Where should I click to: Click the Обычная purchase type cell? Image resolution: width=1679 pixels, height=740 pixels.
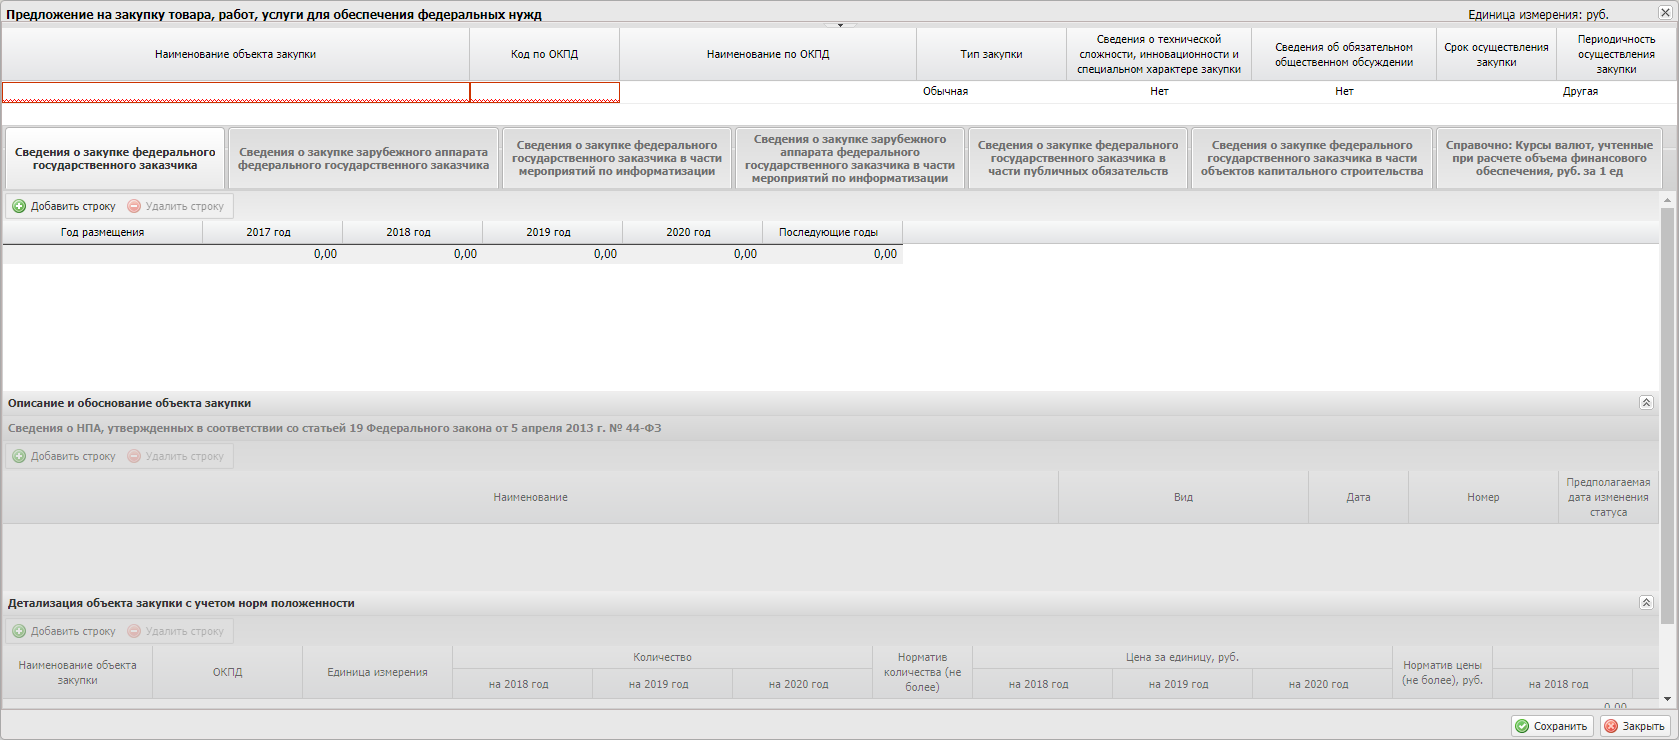click(x=992, y=91)
